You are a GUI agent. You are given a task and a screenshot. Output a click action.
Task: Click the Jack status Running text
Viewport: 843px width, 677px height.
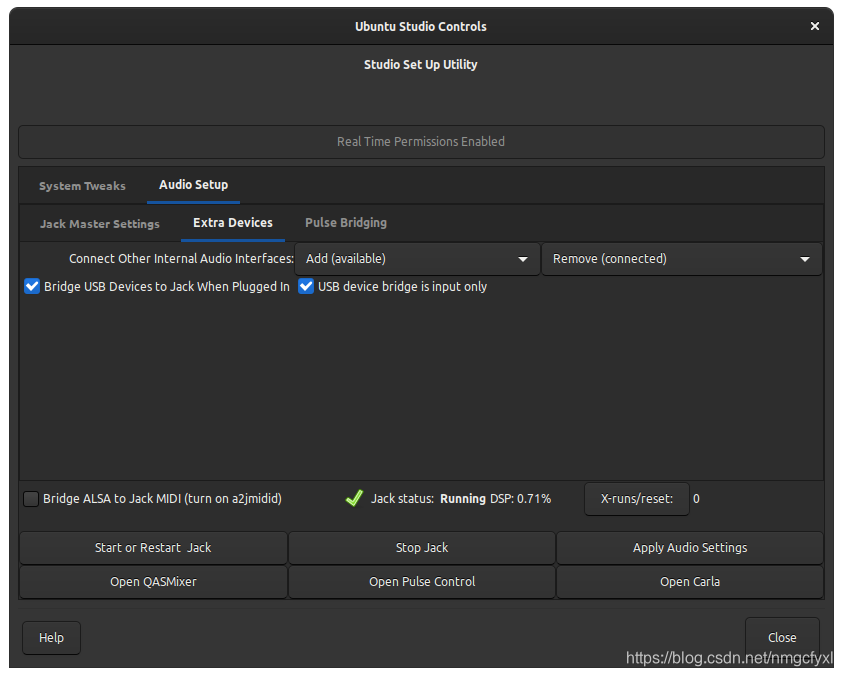click(463, 498)
